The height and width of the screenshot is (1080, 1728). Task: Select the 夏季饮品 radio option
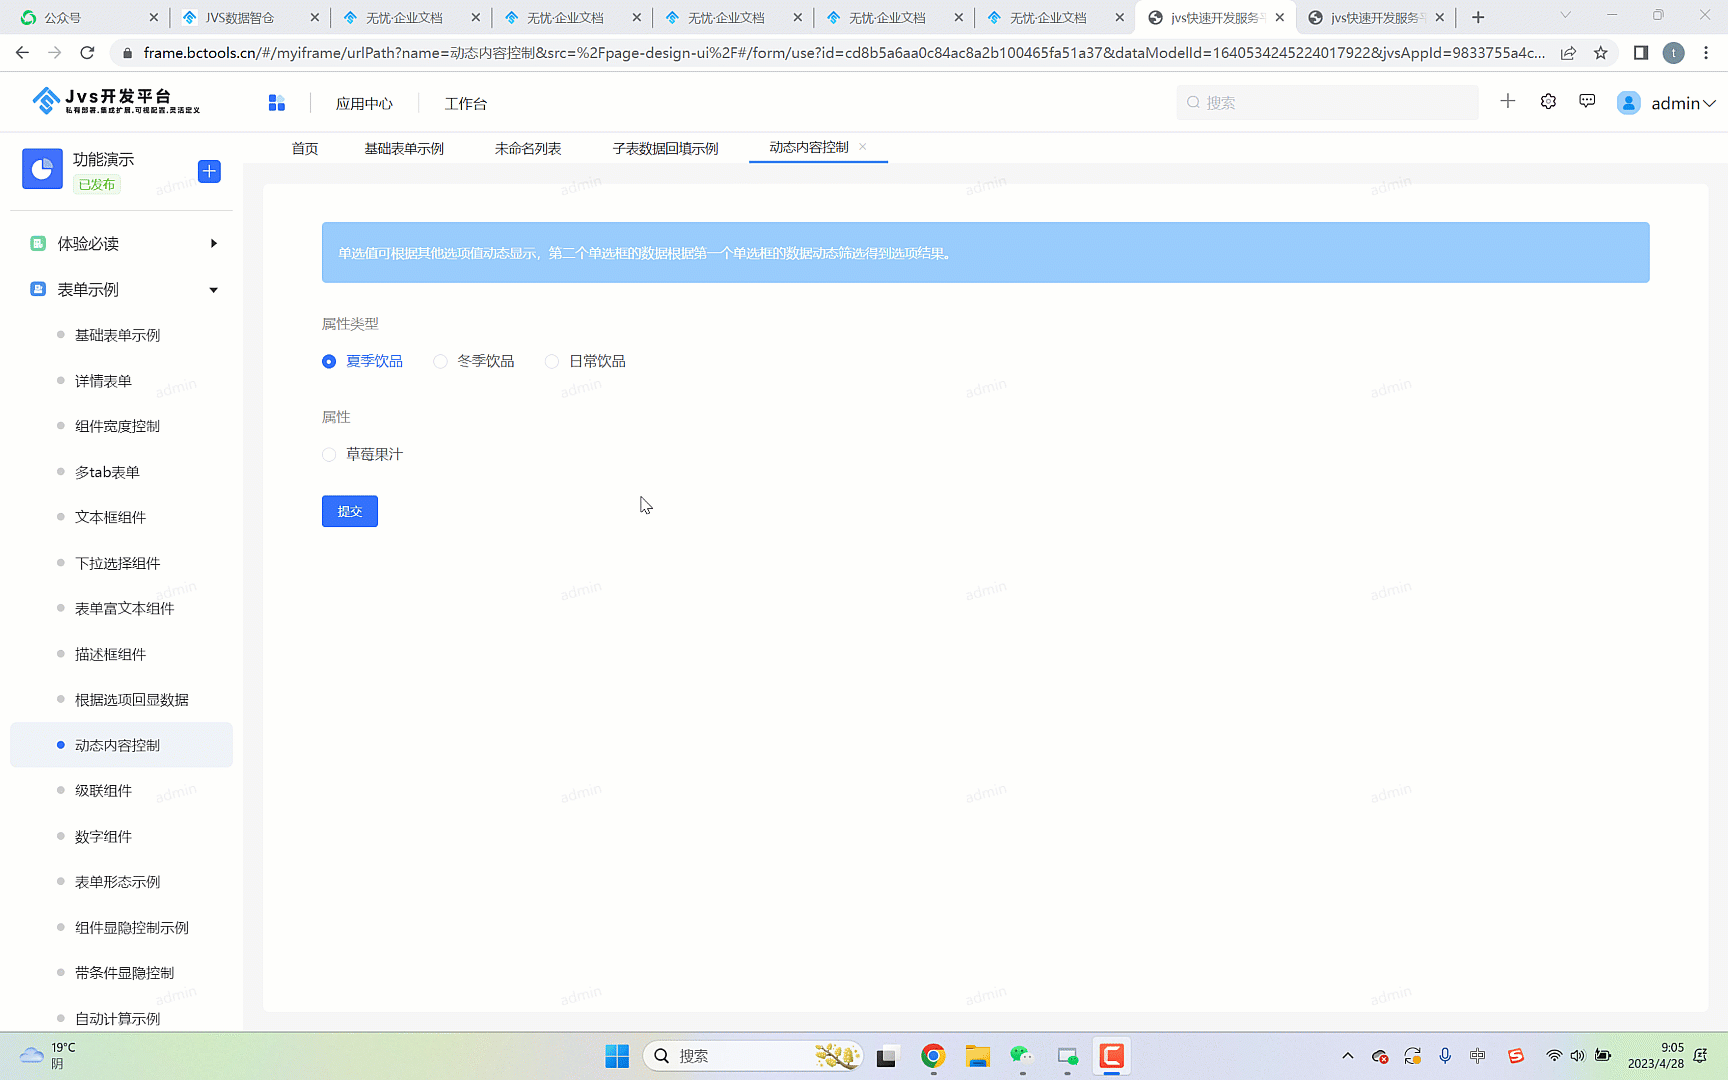pos(362,361)
